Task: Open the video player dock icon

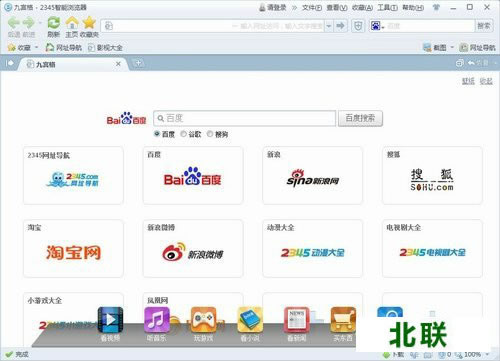Action: pos(110,320)
